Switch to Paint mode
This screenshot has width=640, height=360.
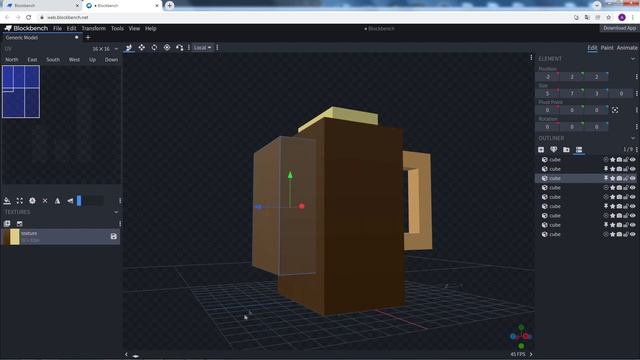pyautogui.click(x=607, y=48)
